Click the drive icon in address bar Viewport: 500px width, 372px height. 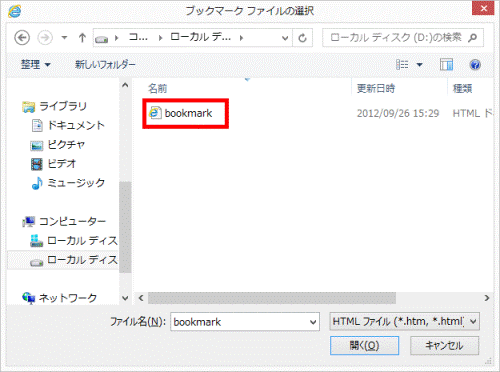point(101,39)
